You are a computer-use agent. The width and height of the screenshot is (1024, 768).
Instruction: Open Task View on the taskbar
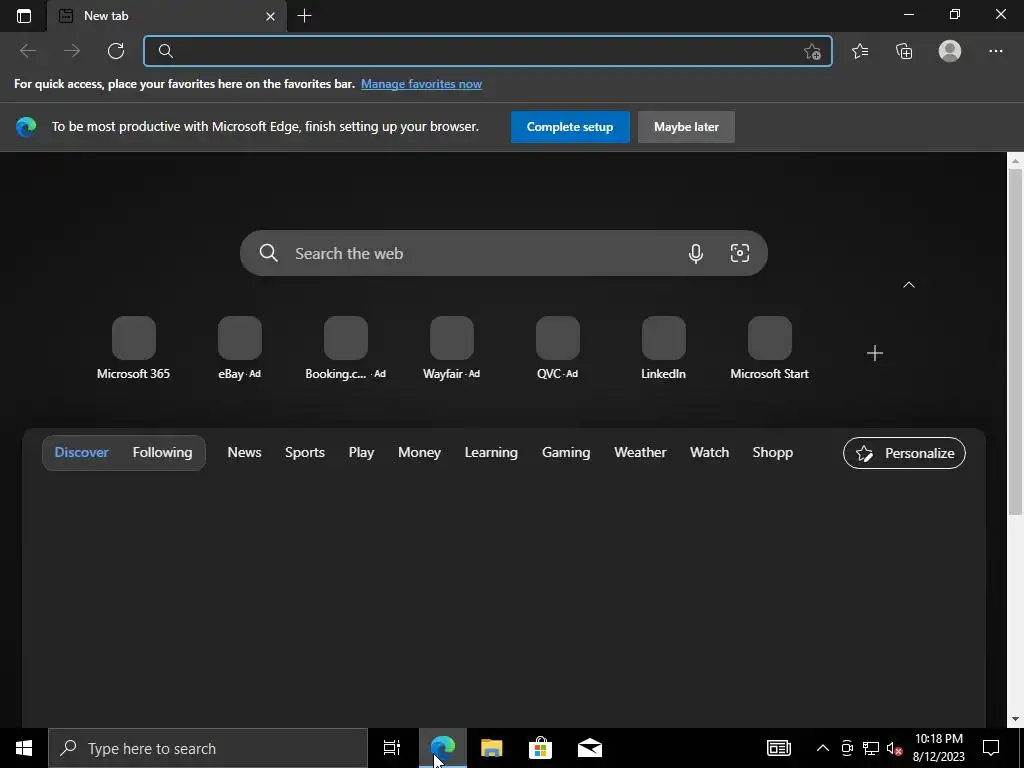pos(392,748)
